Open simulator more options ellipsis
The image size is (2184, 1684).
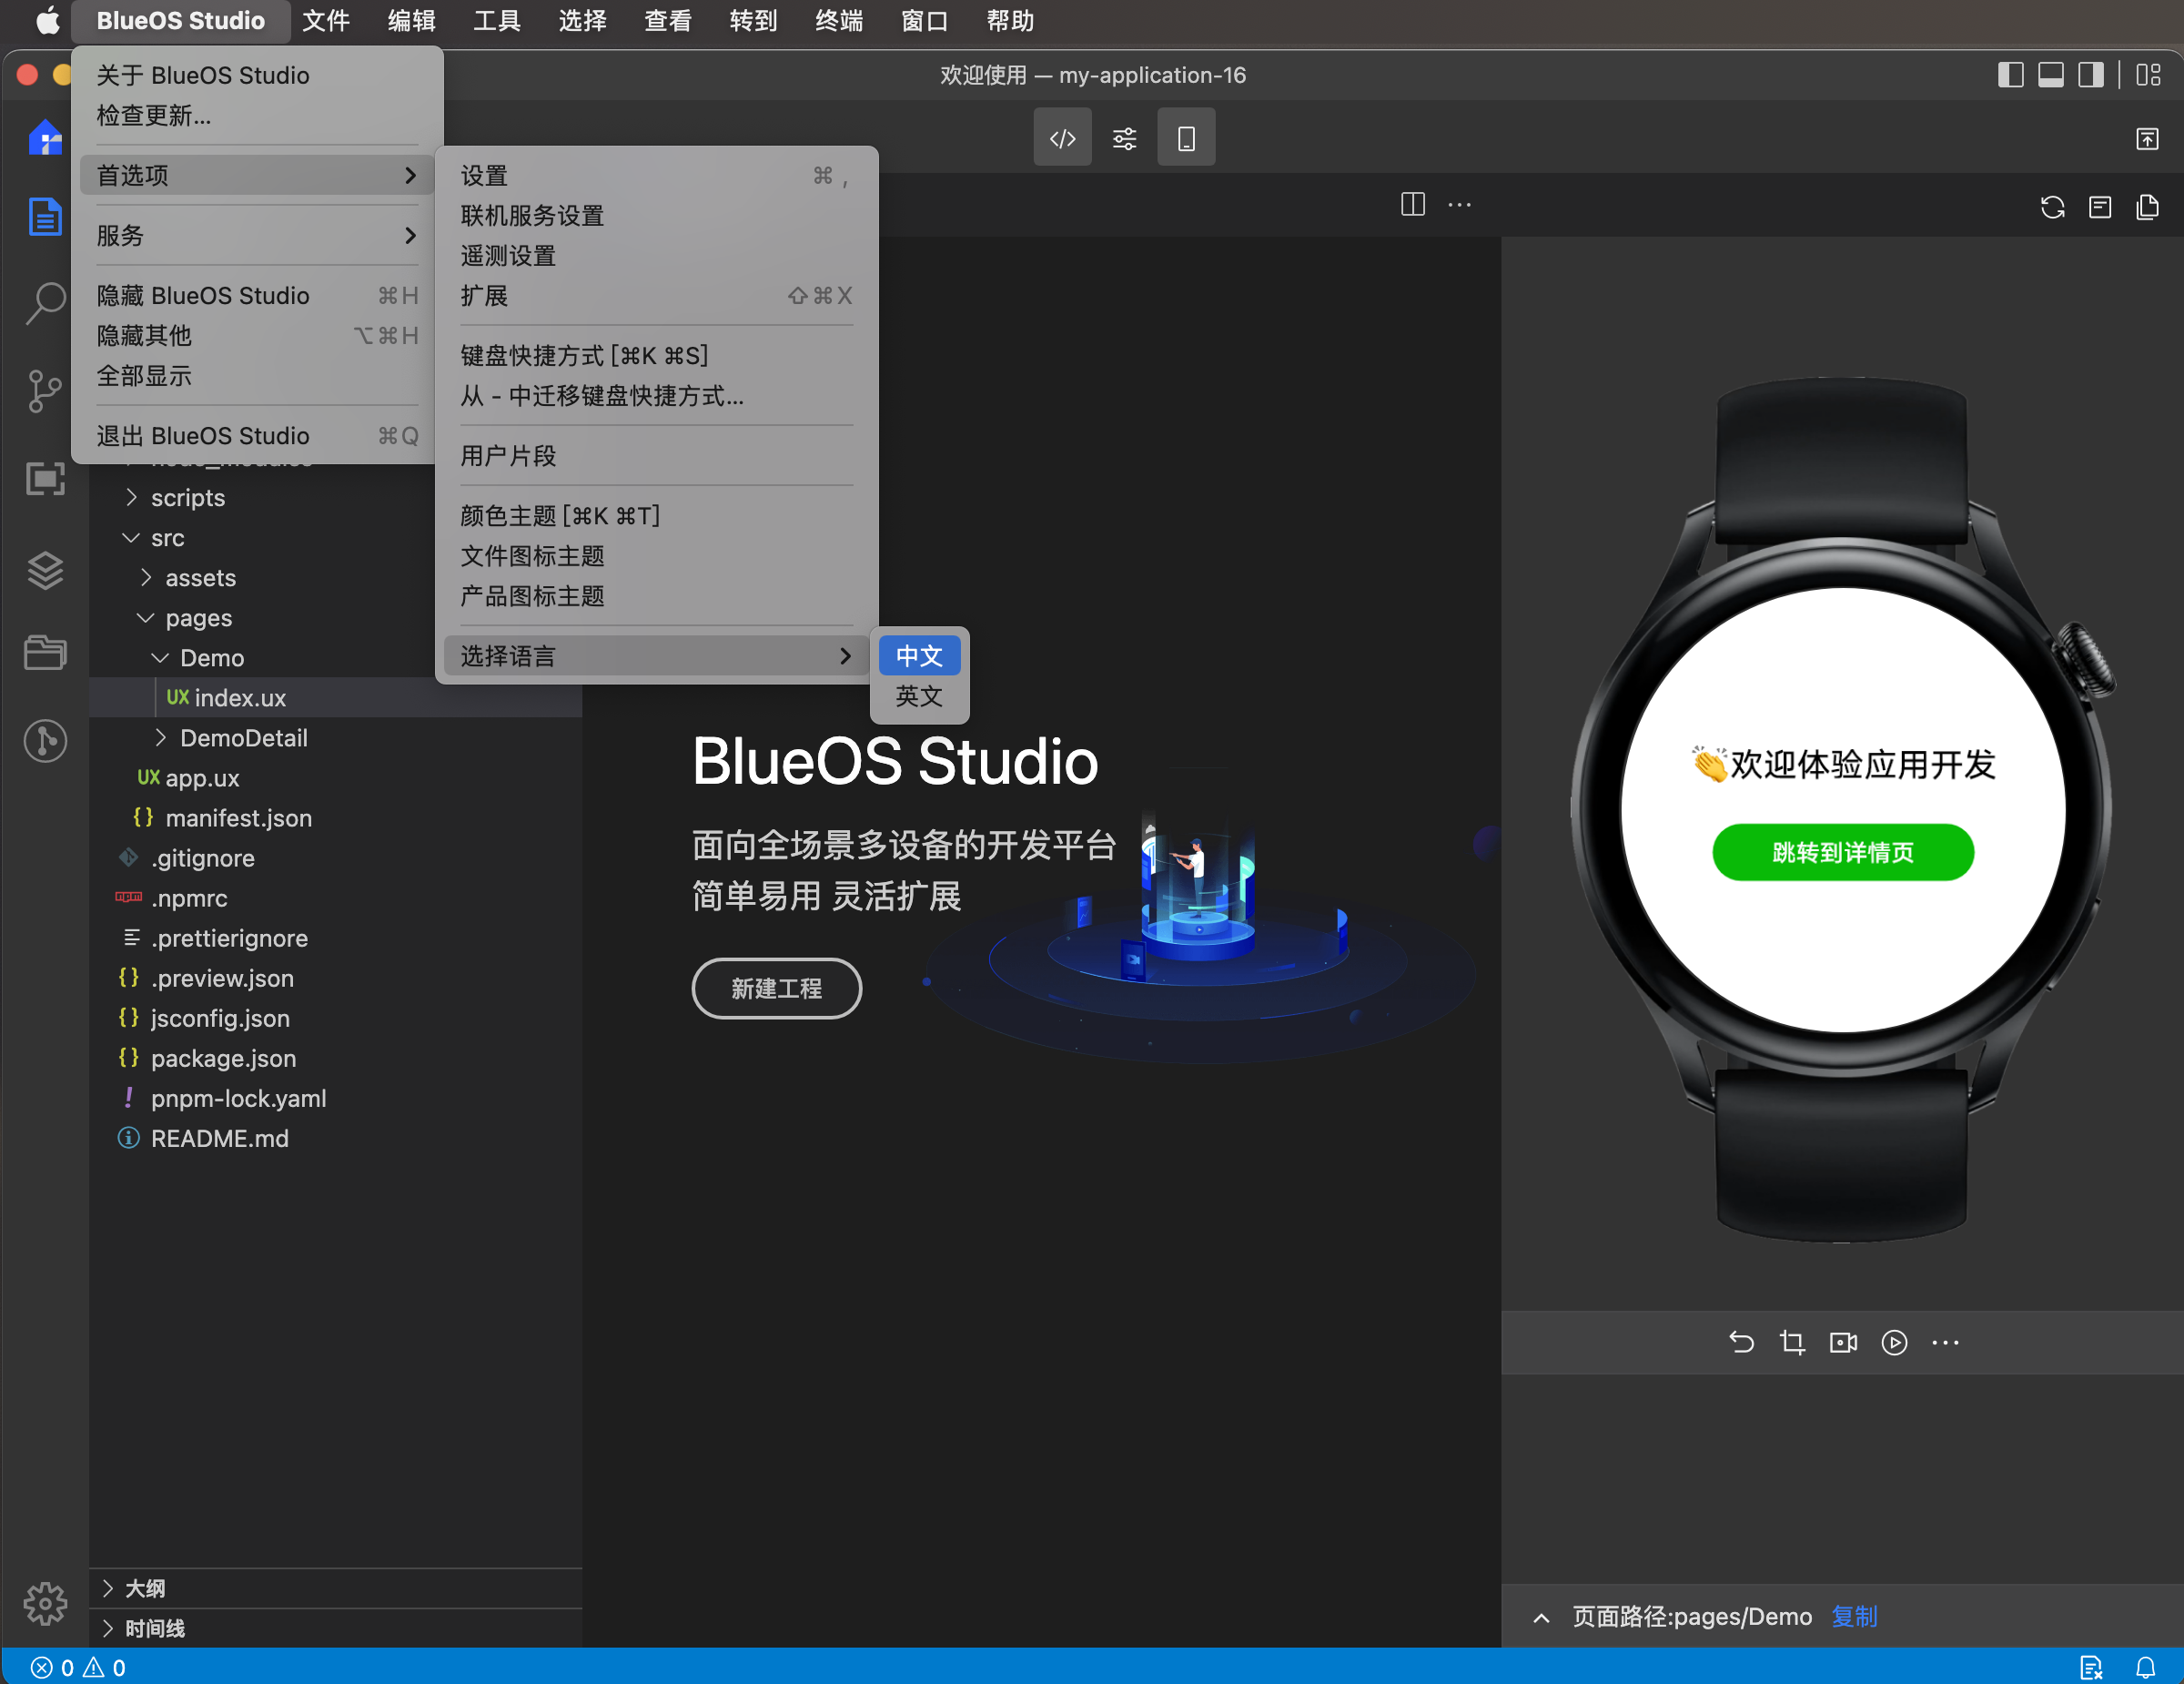pyautogui.click(x=1945, y=1342)
